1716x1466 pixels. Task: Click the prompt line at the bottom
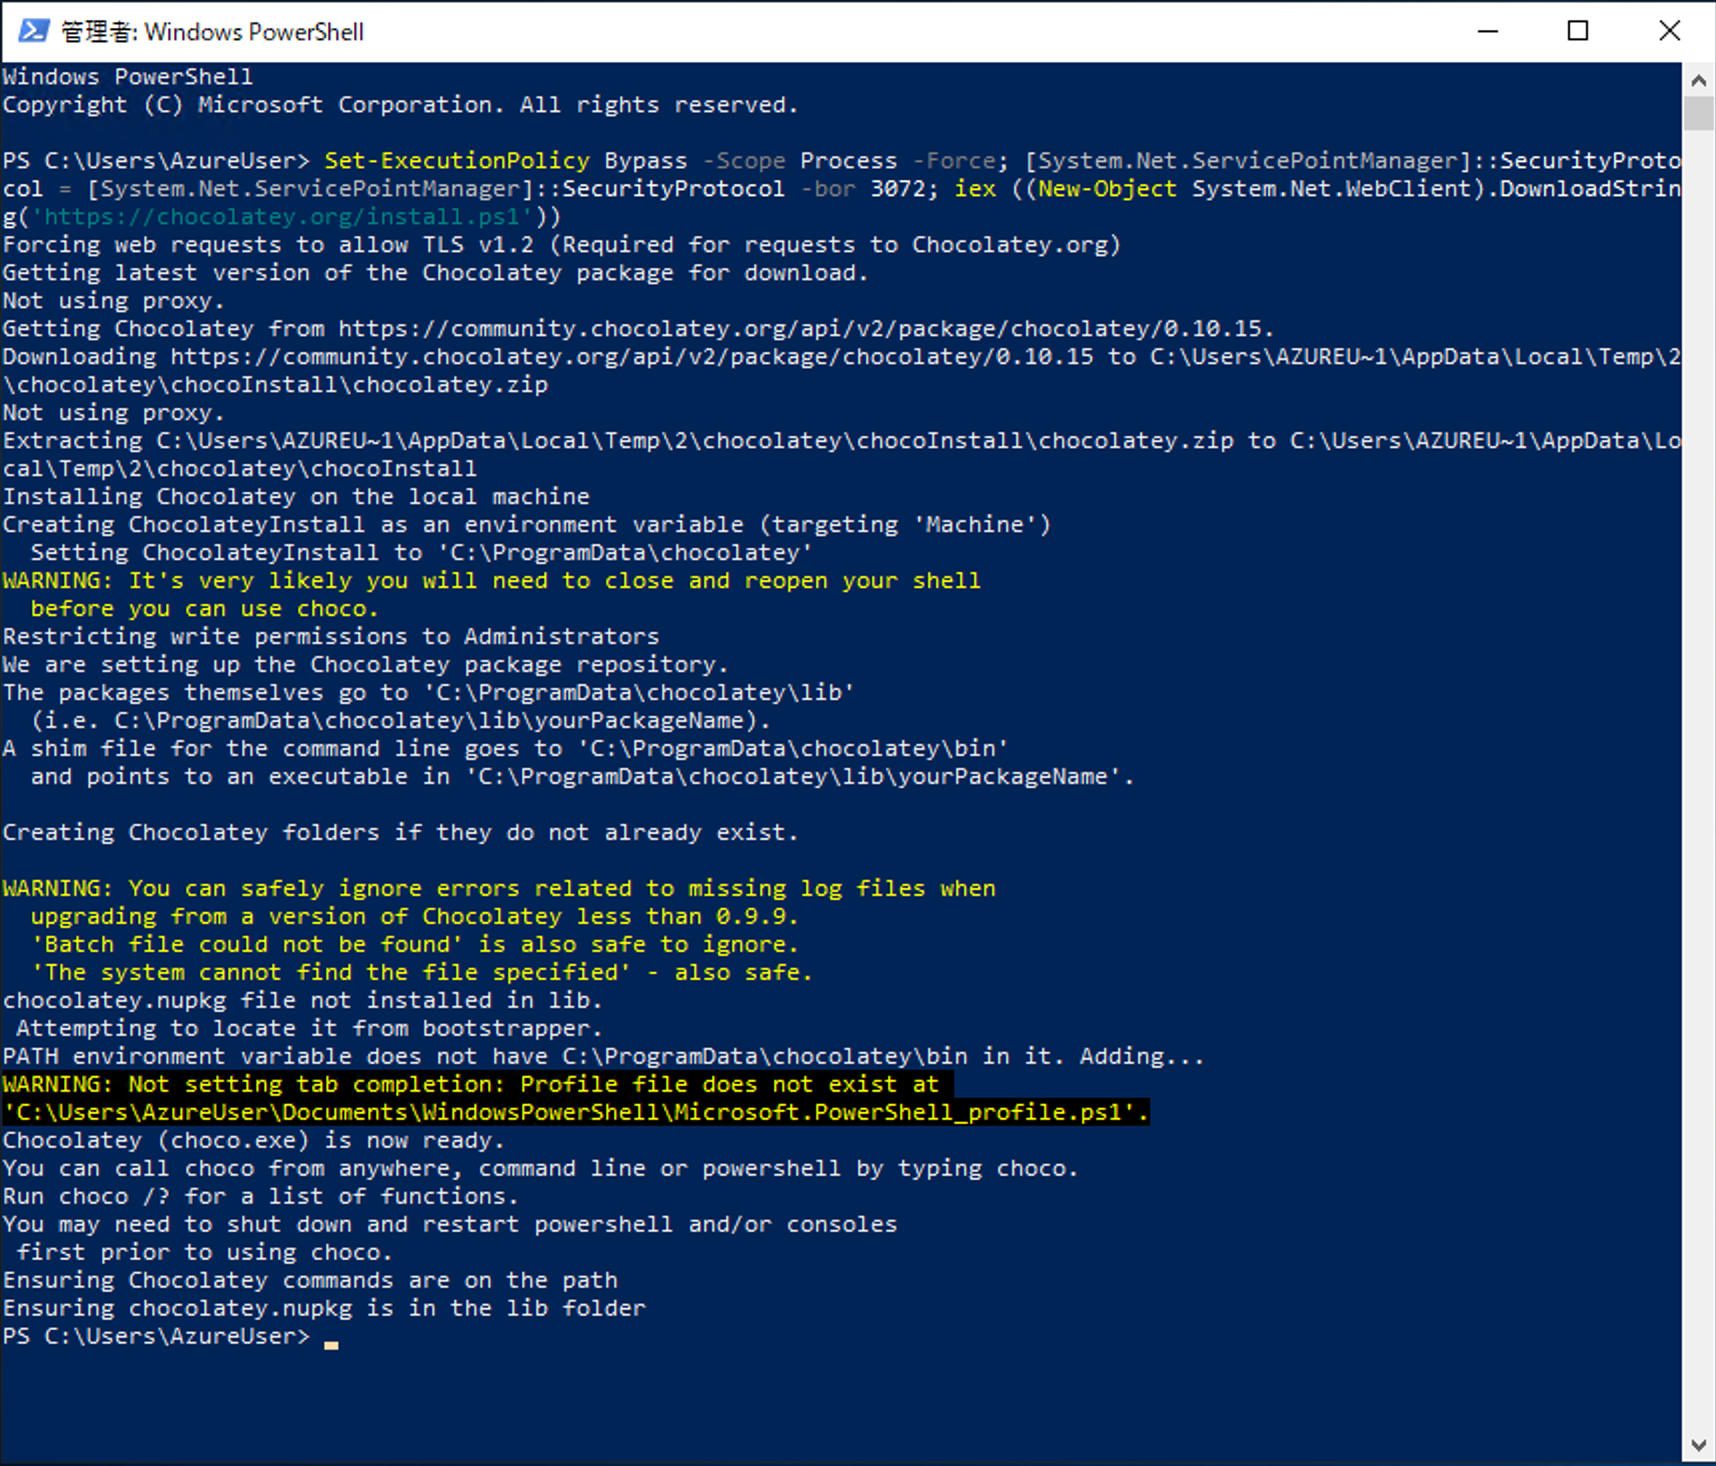pos(171,1337)
